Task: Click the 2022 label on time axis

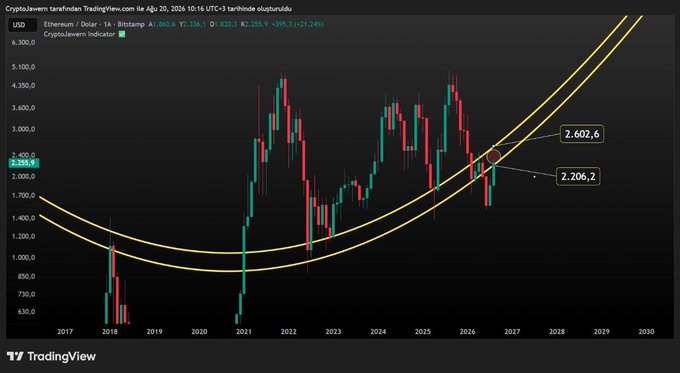Action: (x=288, y=332)
